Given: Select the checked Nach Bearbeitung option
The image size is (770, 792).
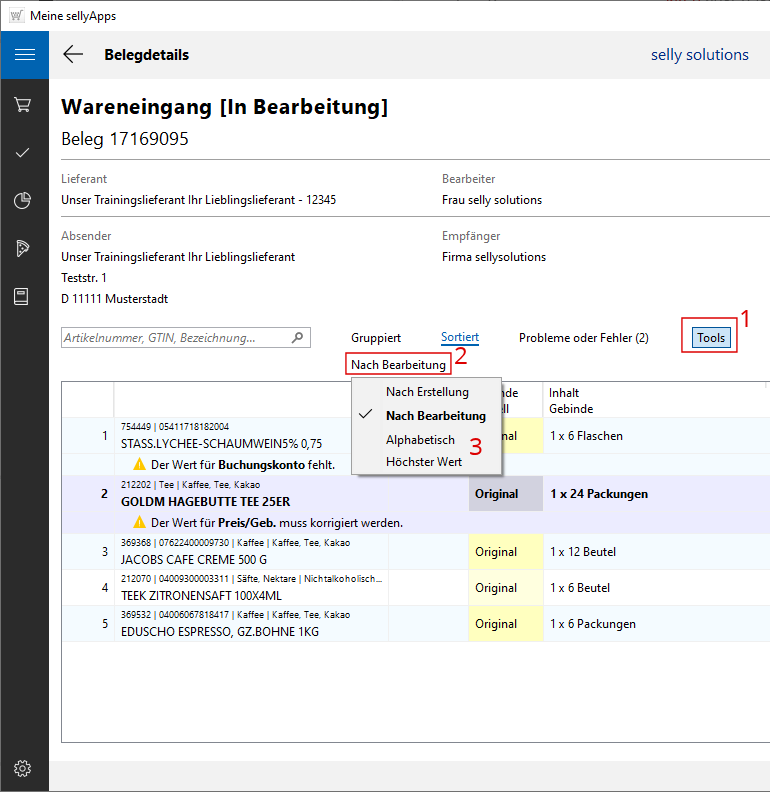Looking at the screenshot, I should click(435, 415).
